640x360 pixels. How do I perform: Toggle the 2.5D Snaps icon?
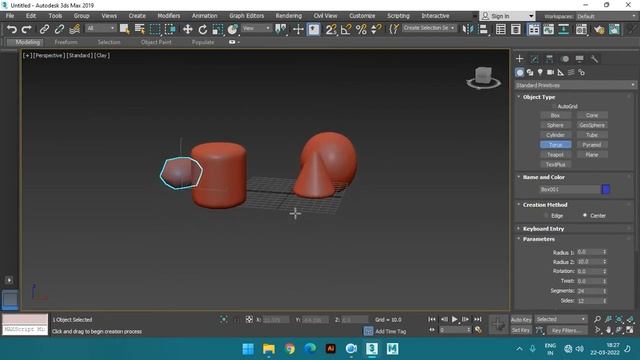(x=331, y=29)
